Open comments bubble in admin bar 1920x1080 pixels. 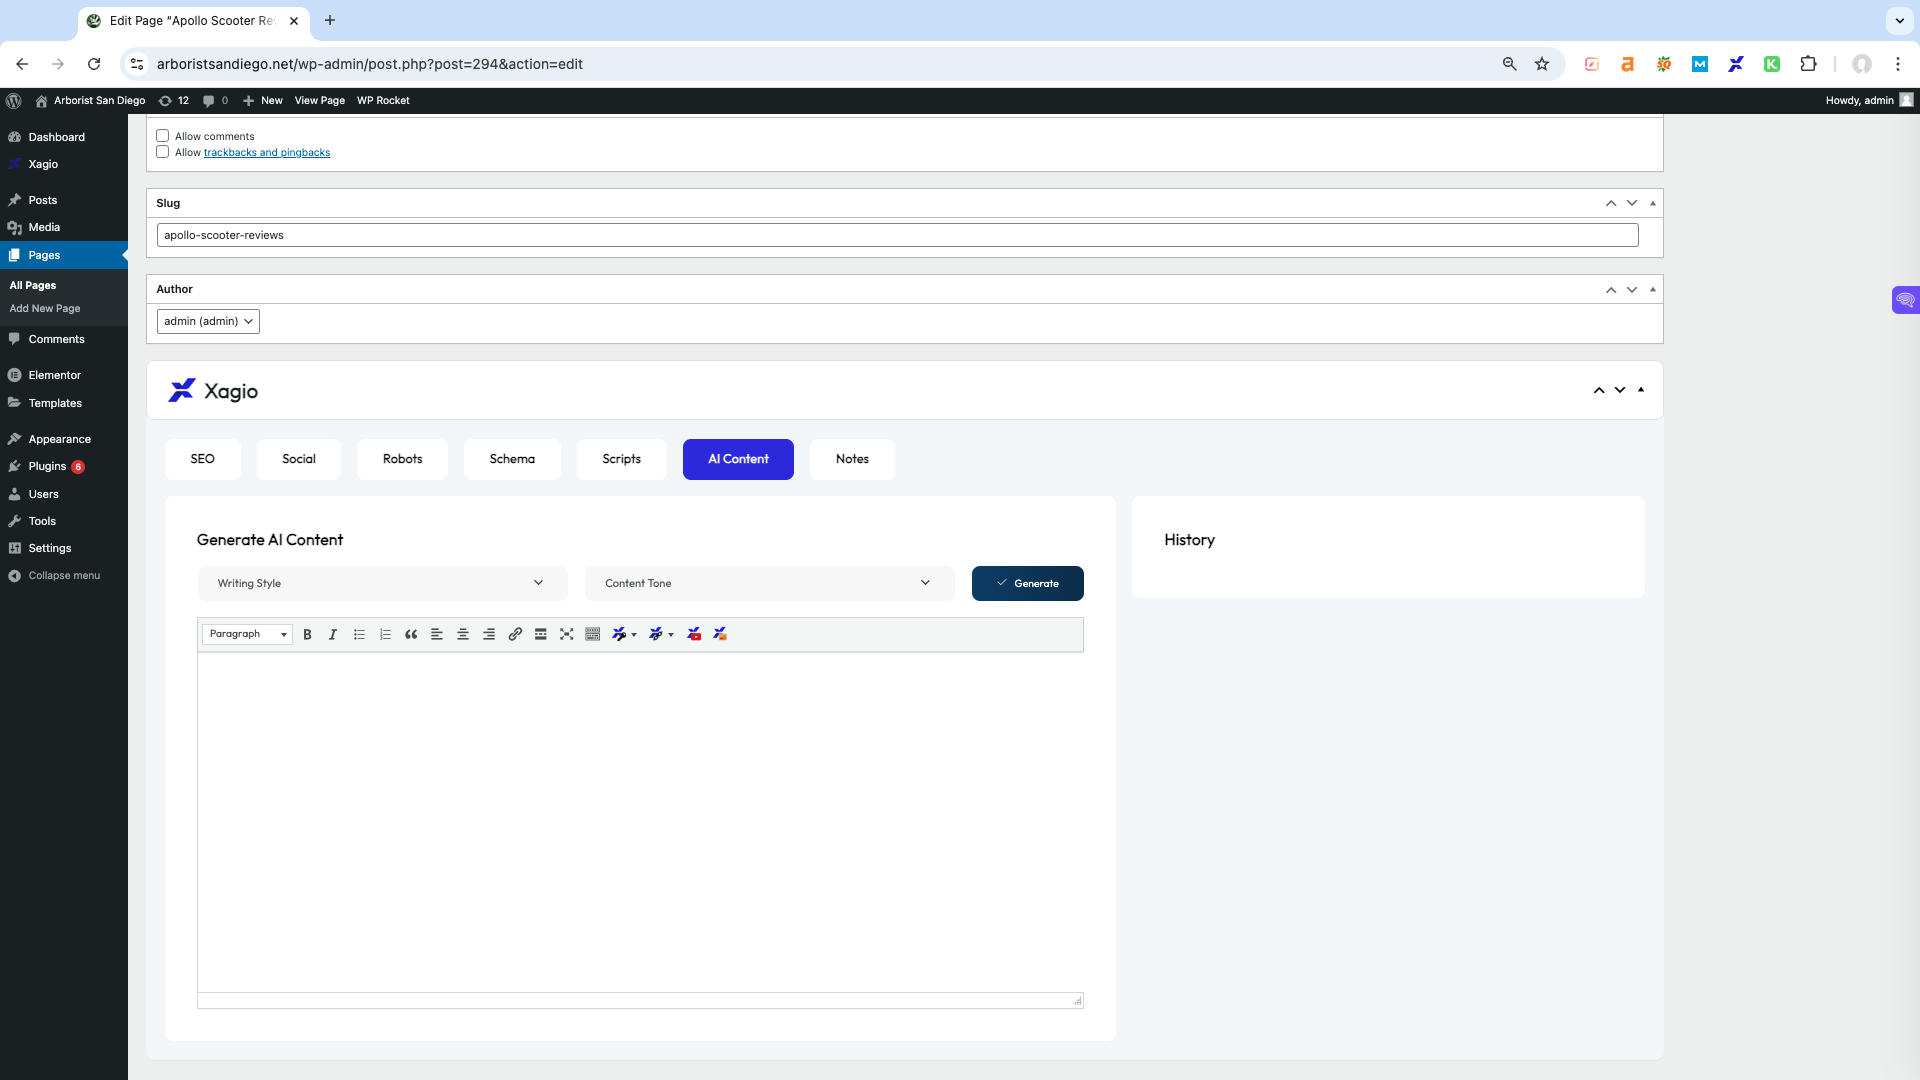click(215, 100)
